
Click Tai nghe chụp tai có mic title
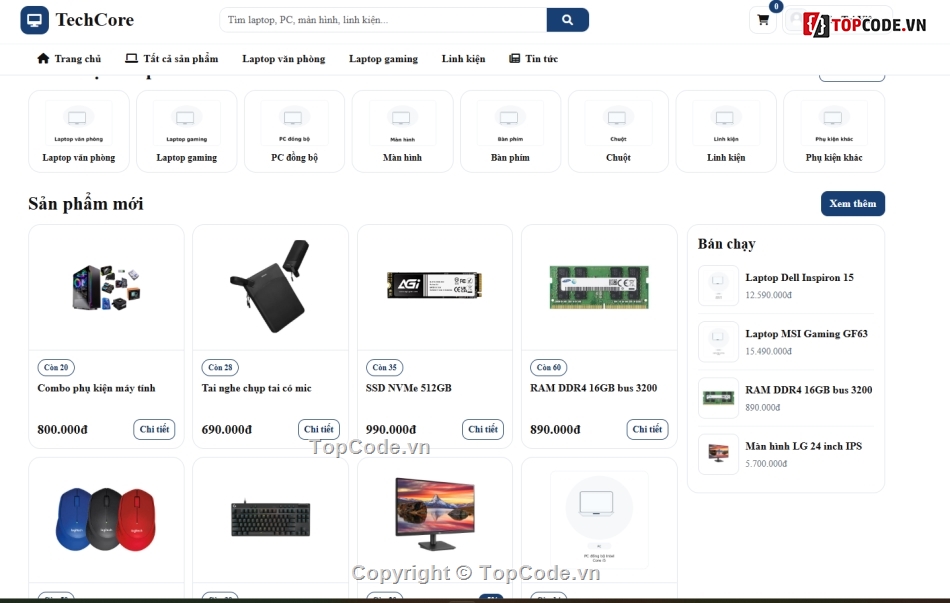[x=256, y=388]
